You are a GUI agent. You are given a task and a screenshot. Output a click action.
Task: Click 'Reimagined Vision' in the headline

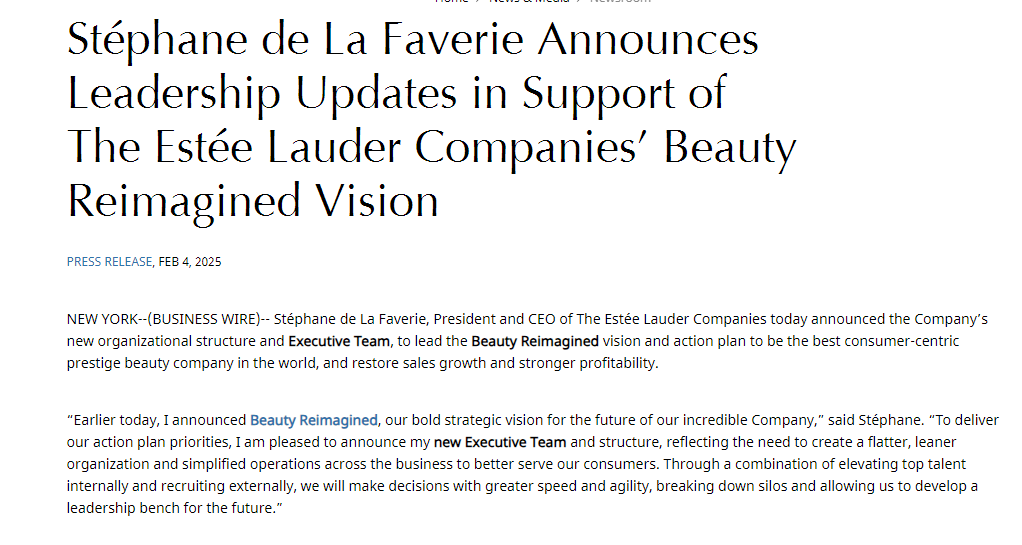pyautogui.click(x=253, y=201)
